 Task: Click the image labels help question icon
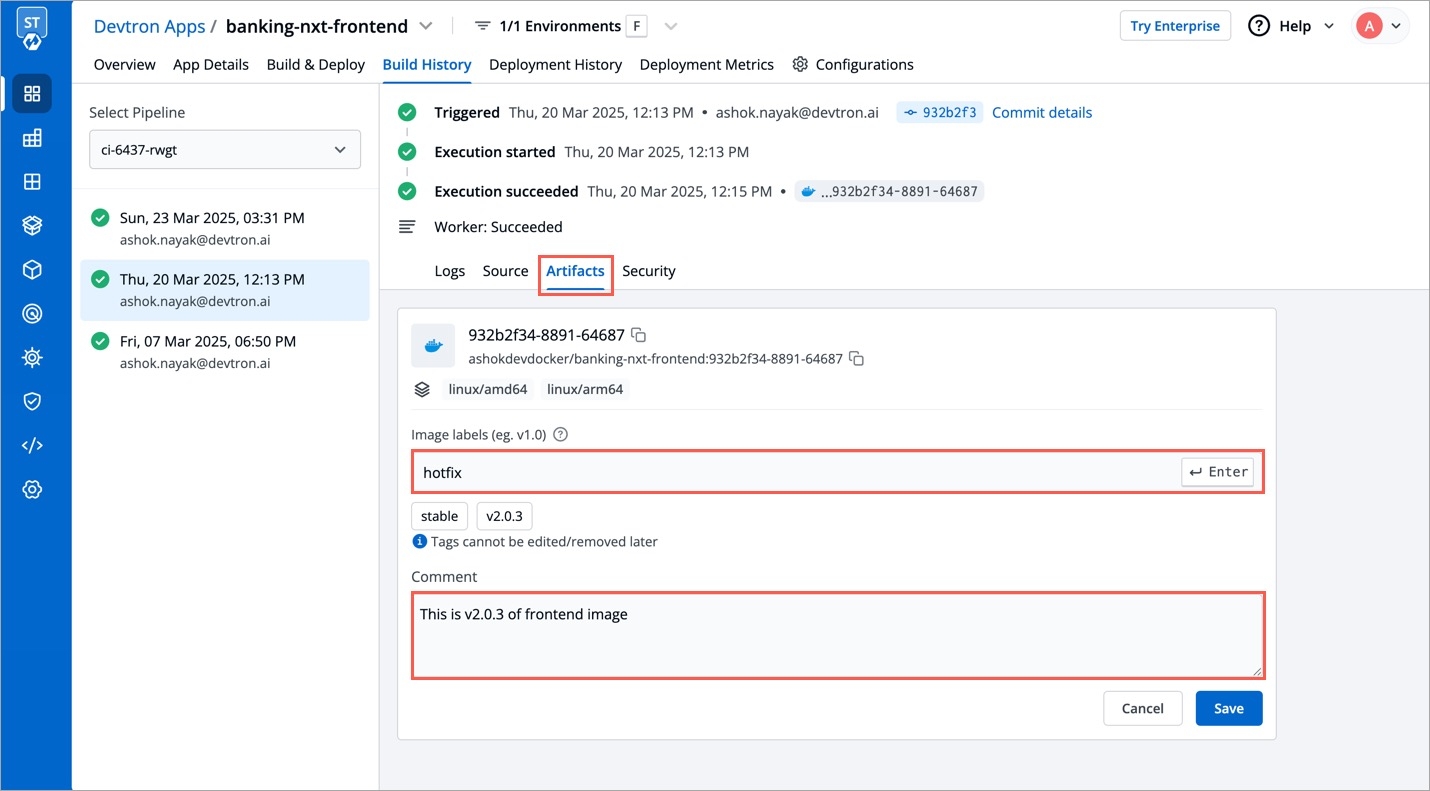point(561,434)
